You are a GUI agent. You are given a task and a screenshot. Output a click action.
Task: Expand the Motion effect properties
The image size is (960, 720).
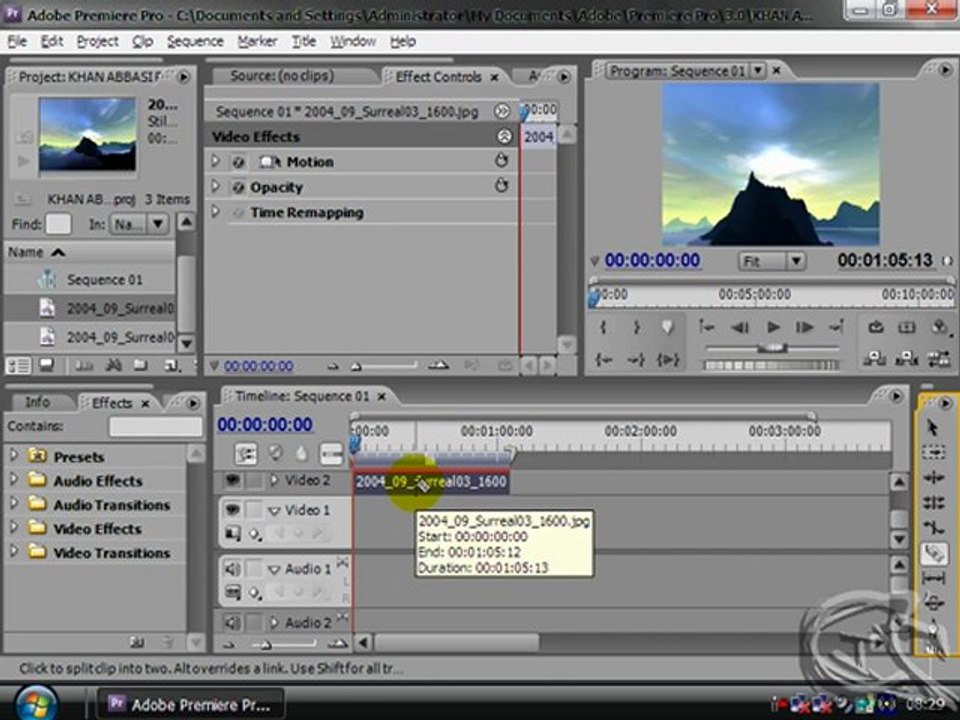(216, 161)
